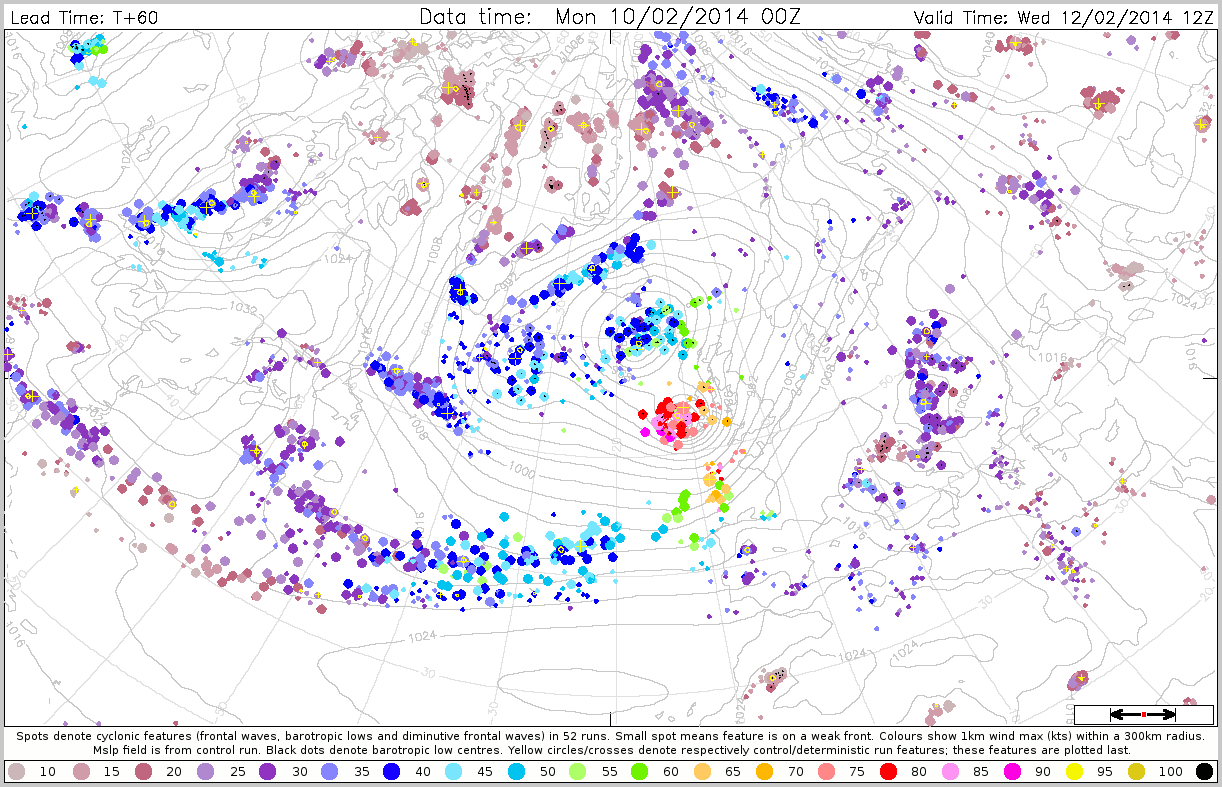Viewport: 1222px width, 787px height.
Task: Click the 'Valid Time: Wed 12/02/2014 12Z' label
Action: (x=1062, y=18)
